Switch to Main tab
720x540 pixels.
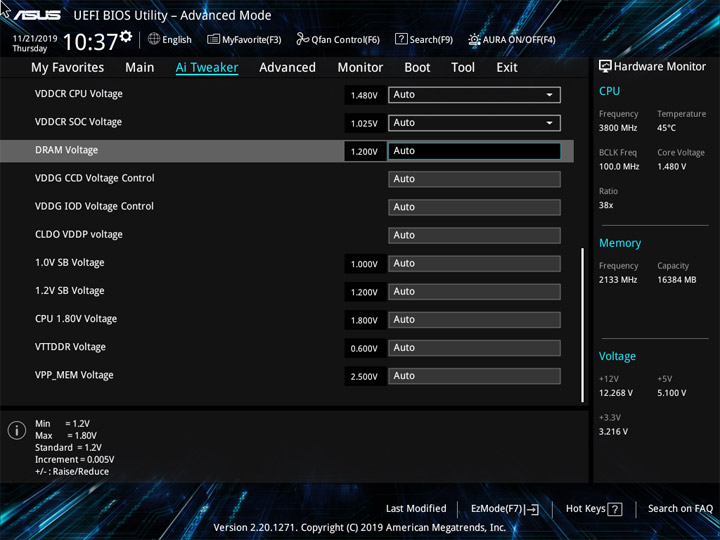click(x=140, y=68)
